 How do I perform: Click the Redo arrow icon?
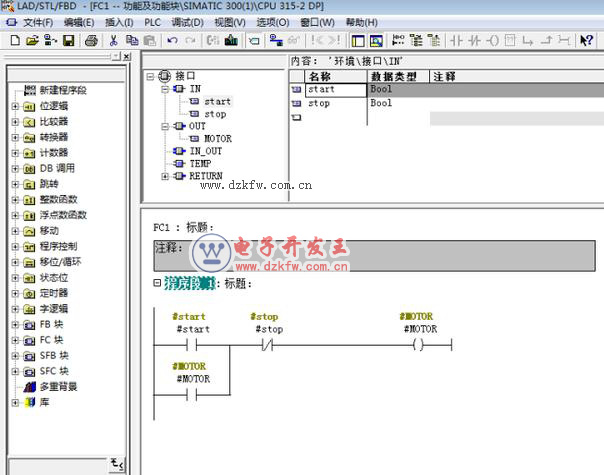coord(190,40)
